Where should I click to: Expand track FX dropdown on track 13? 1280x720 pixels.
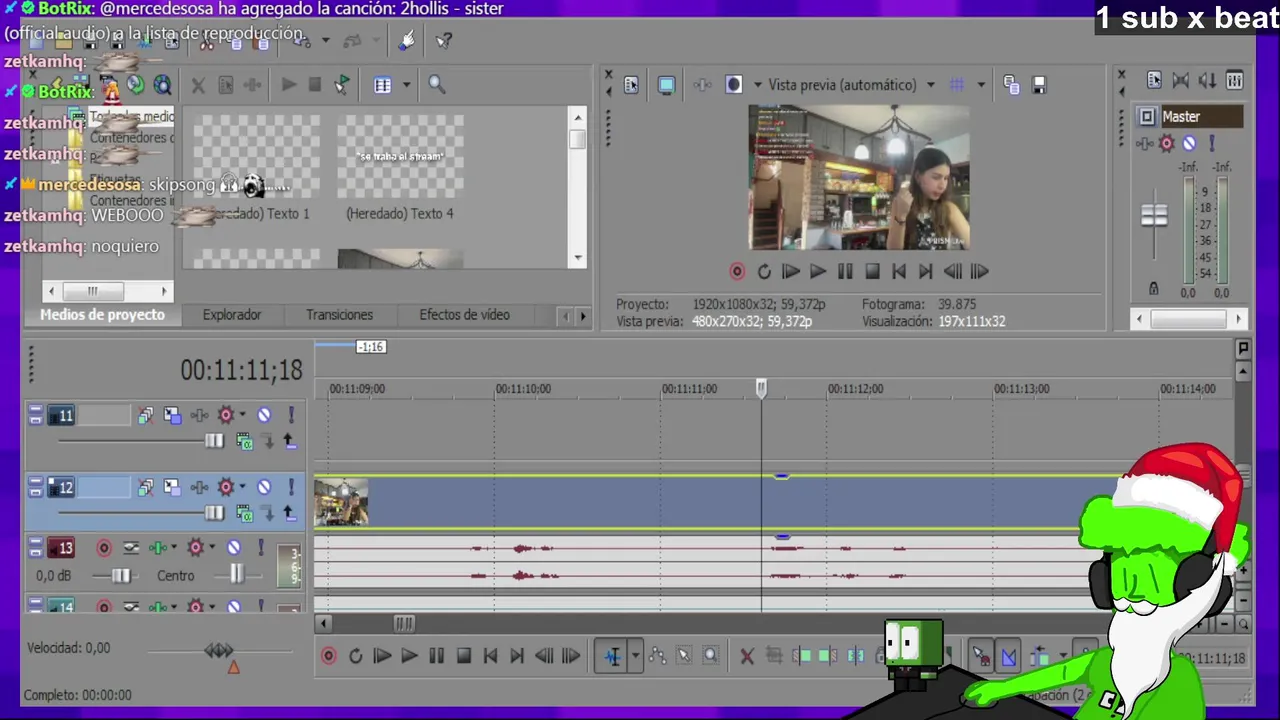pos(174,548)
